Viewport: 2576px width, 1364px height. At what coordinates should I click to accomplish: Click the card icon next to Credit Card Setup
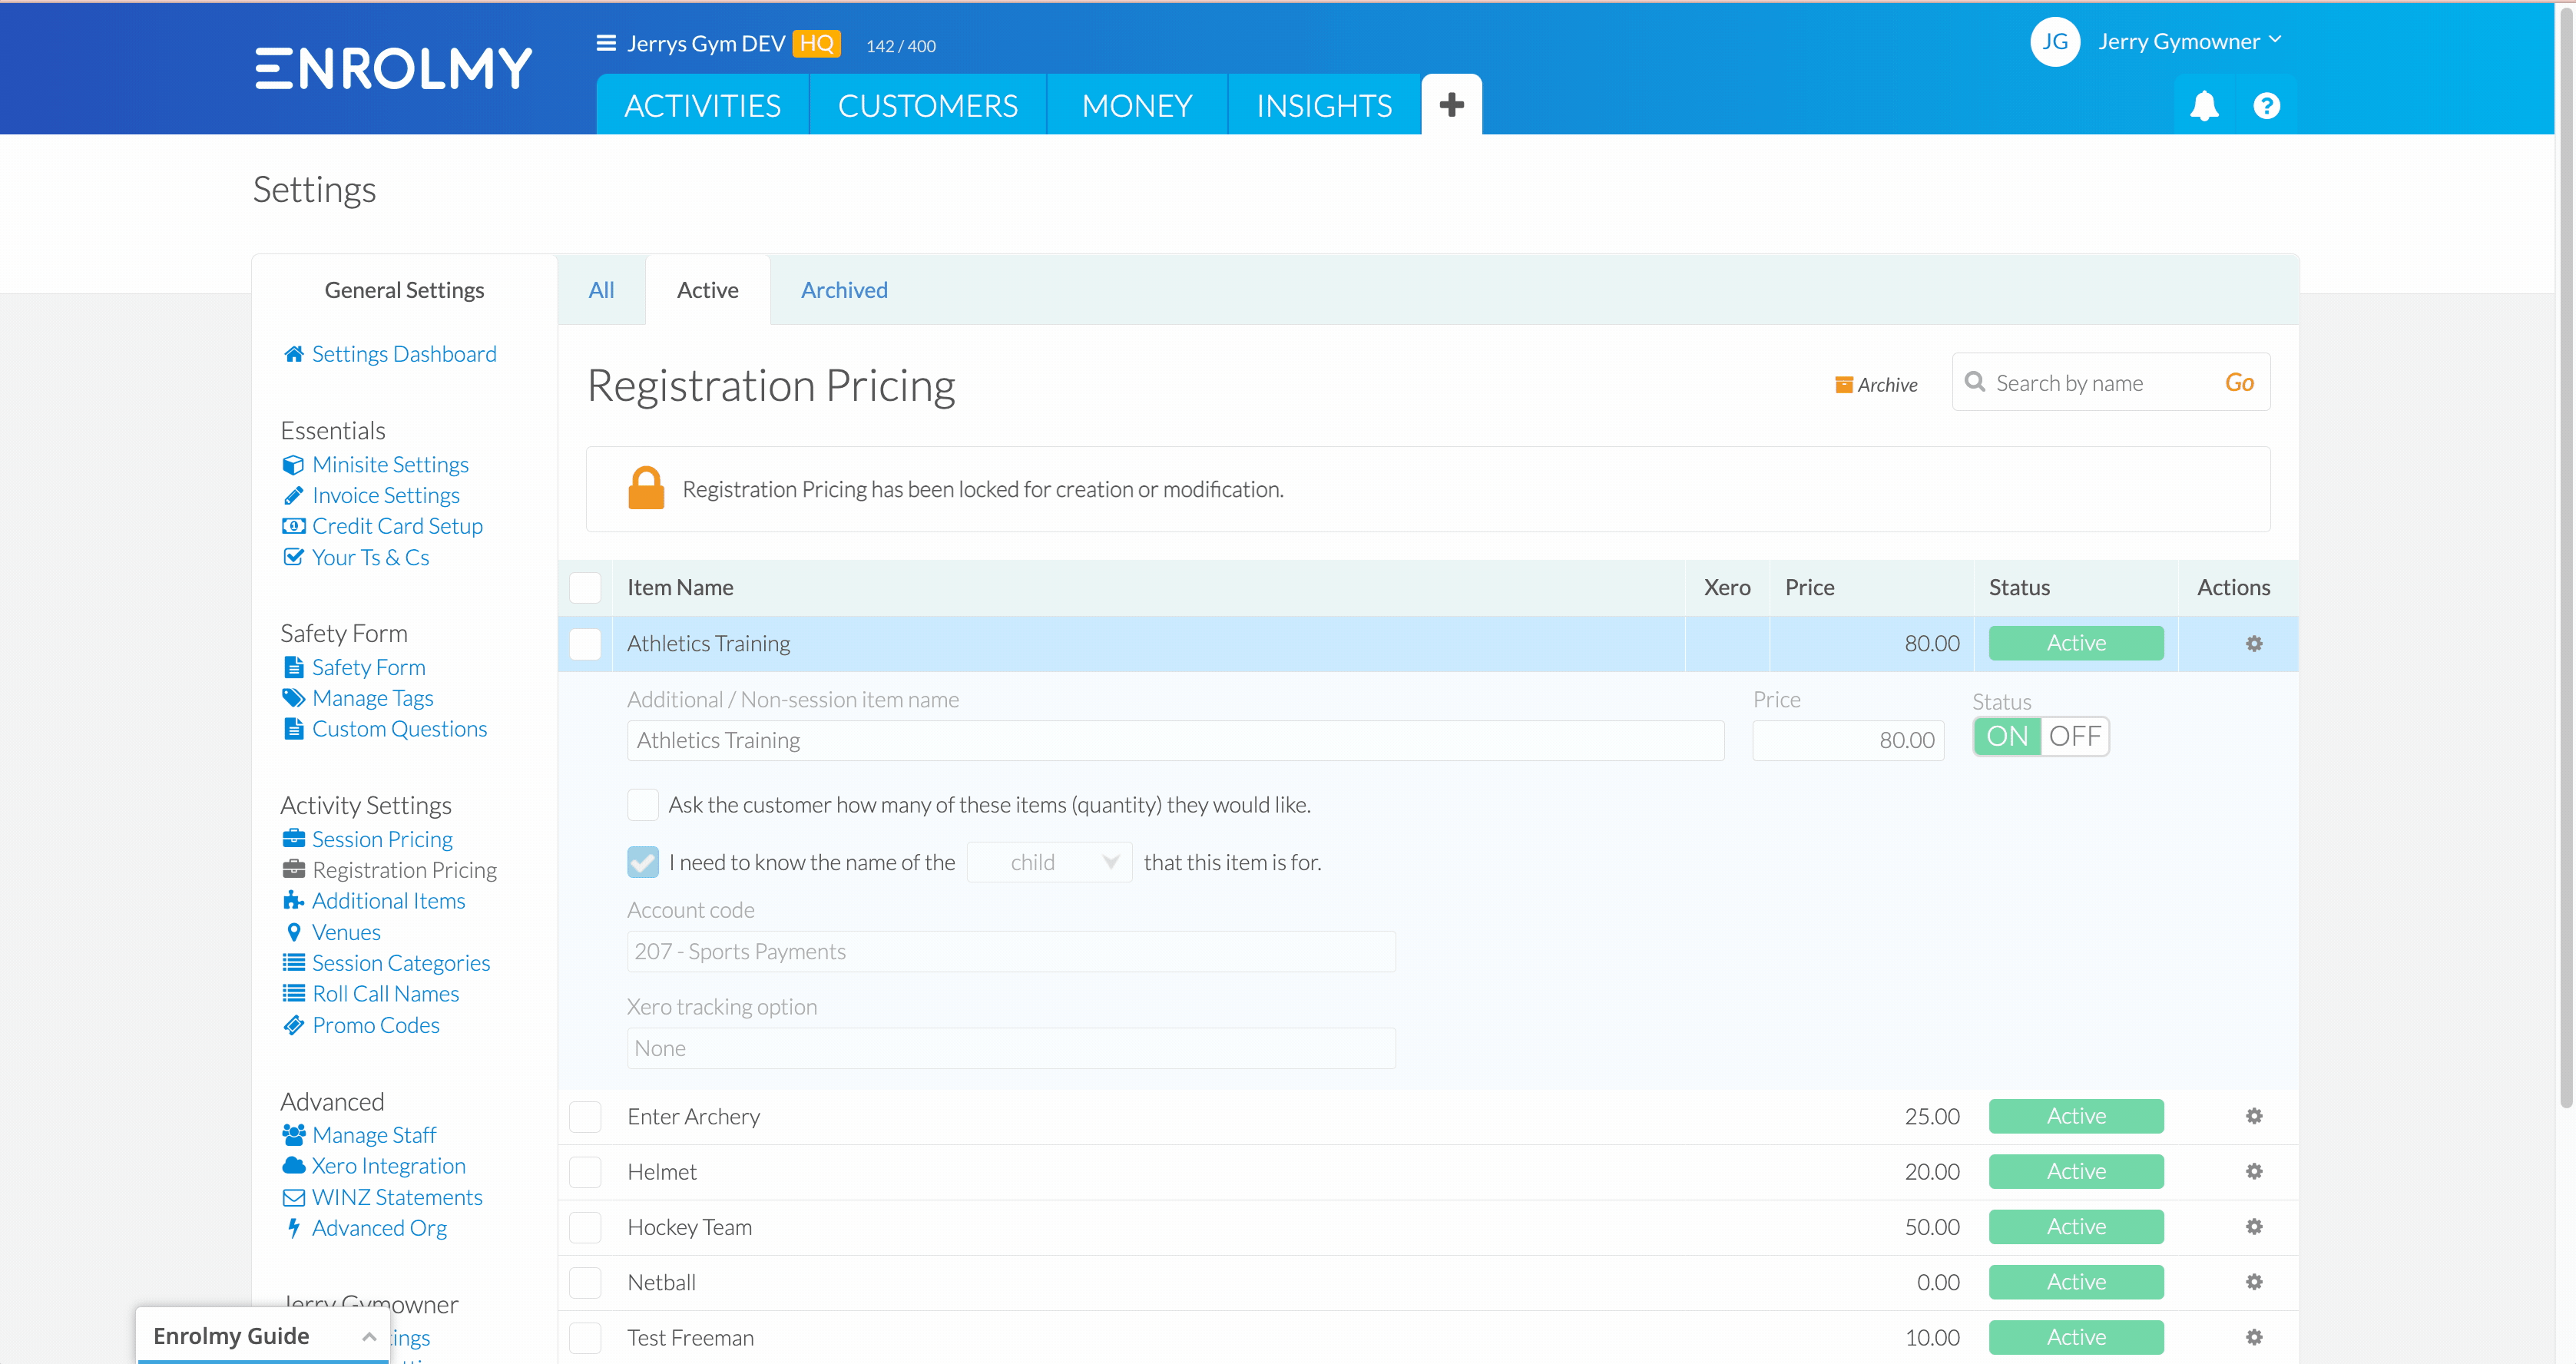pos(293,526)
